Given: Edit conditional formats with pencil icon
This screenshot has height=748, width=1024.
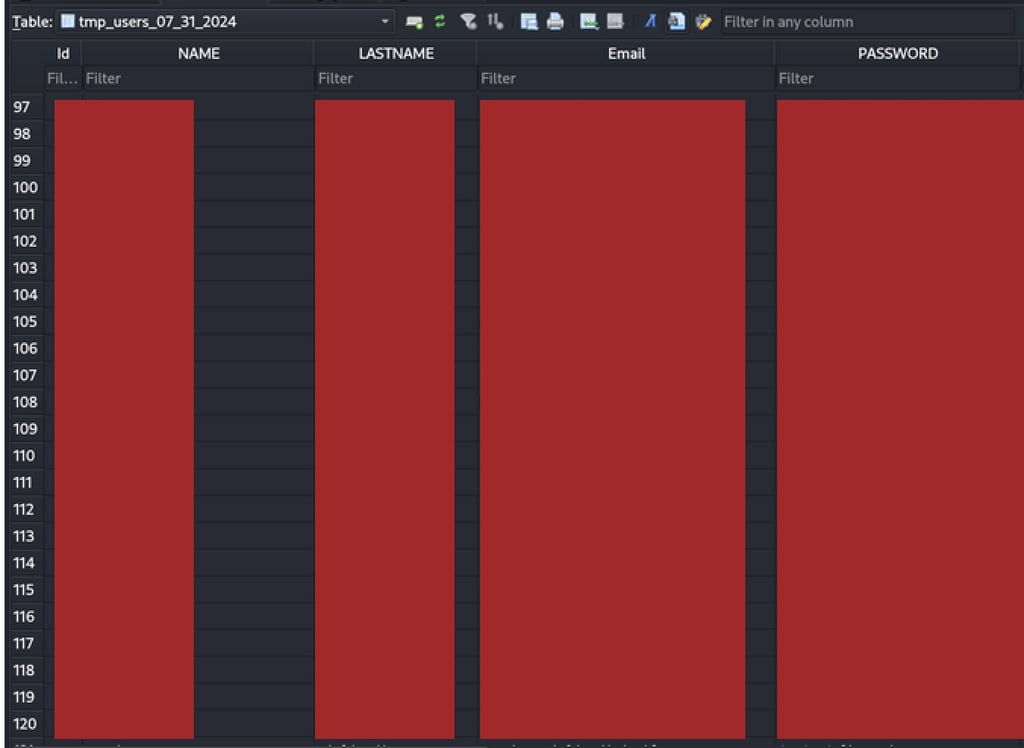Looking at the screenshot, I should (x=703, y=22).
